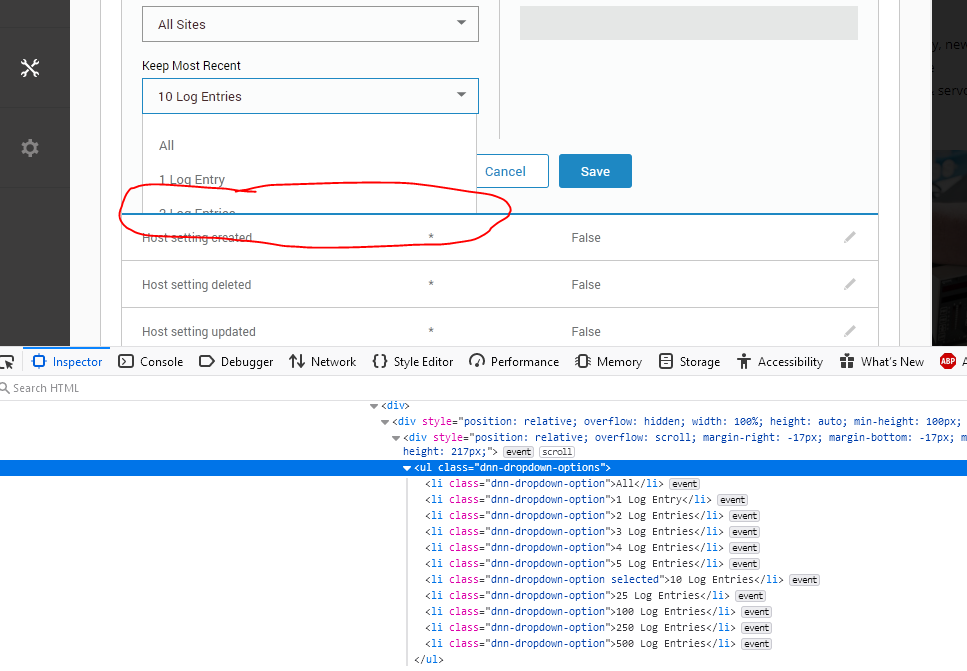The width and height of the screenshot is (967, 671).
Task: Click the pencil icon for Host setting updated
Action: tap(849, 330)
